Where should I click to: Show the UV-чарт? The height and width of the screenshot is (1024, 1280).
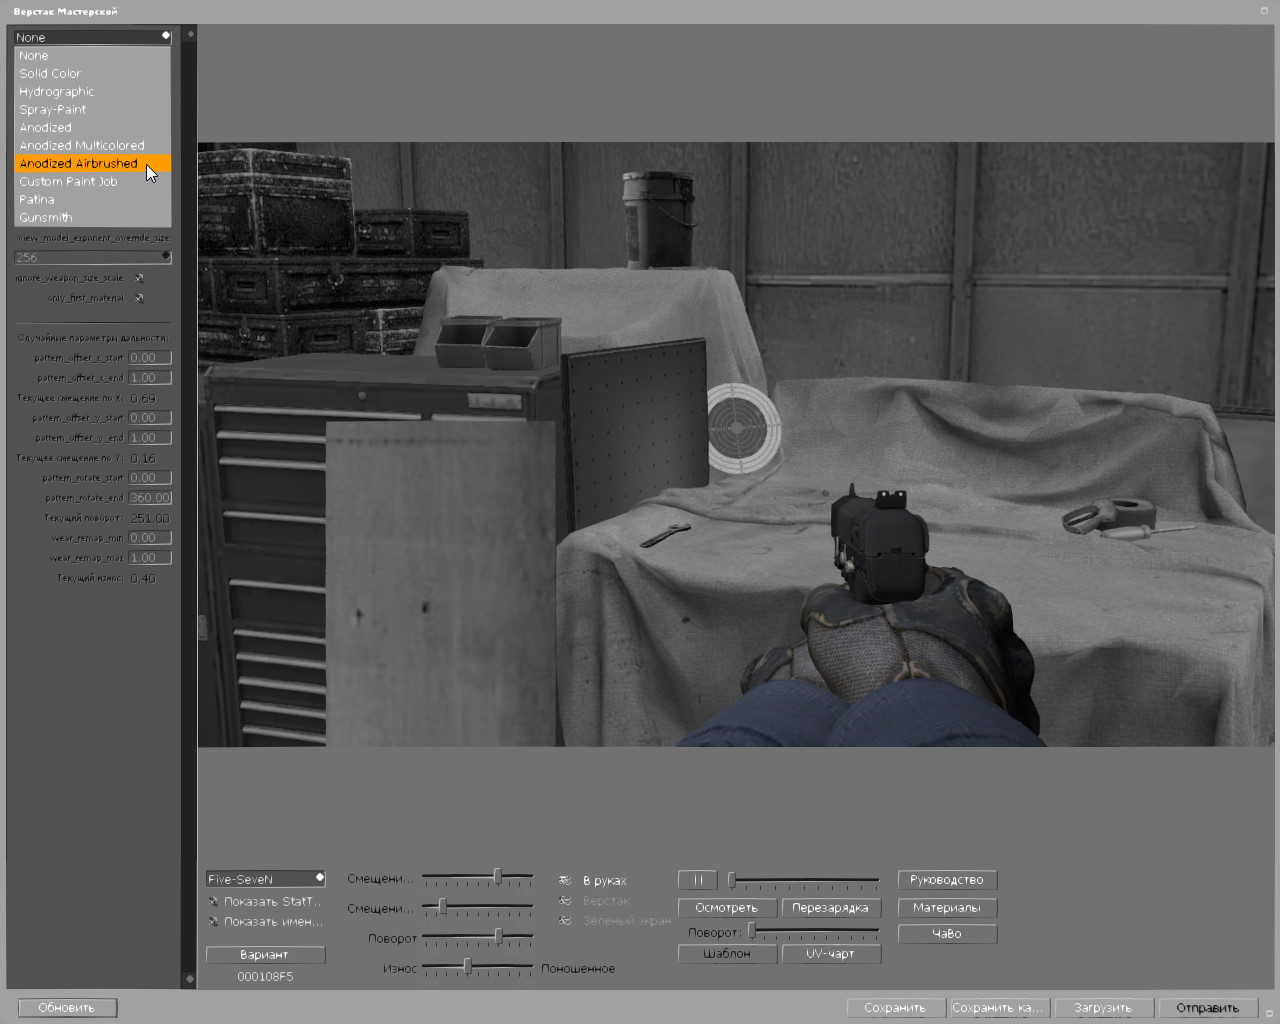(831, 954)
